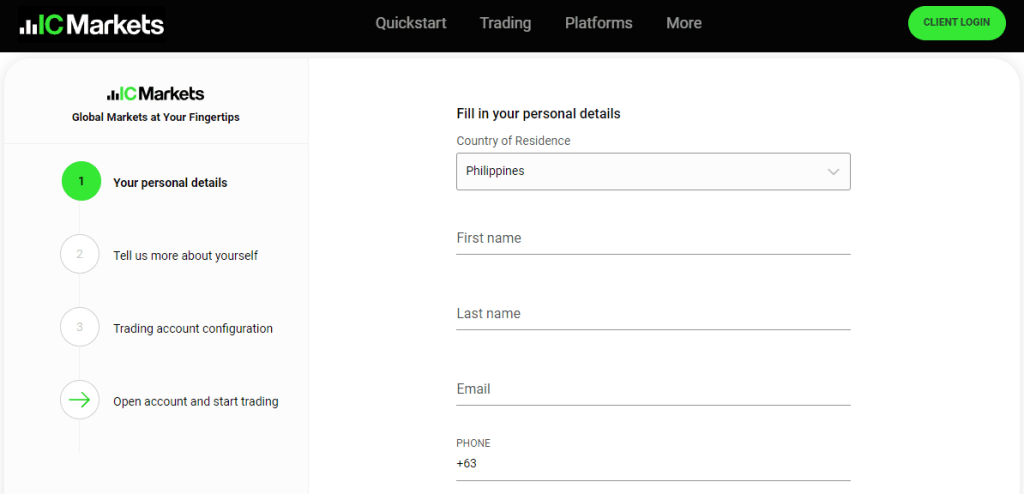Focus the Last name field

pos(653,314)
